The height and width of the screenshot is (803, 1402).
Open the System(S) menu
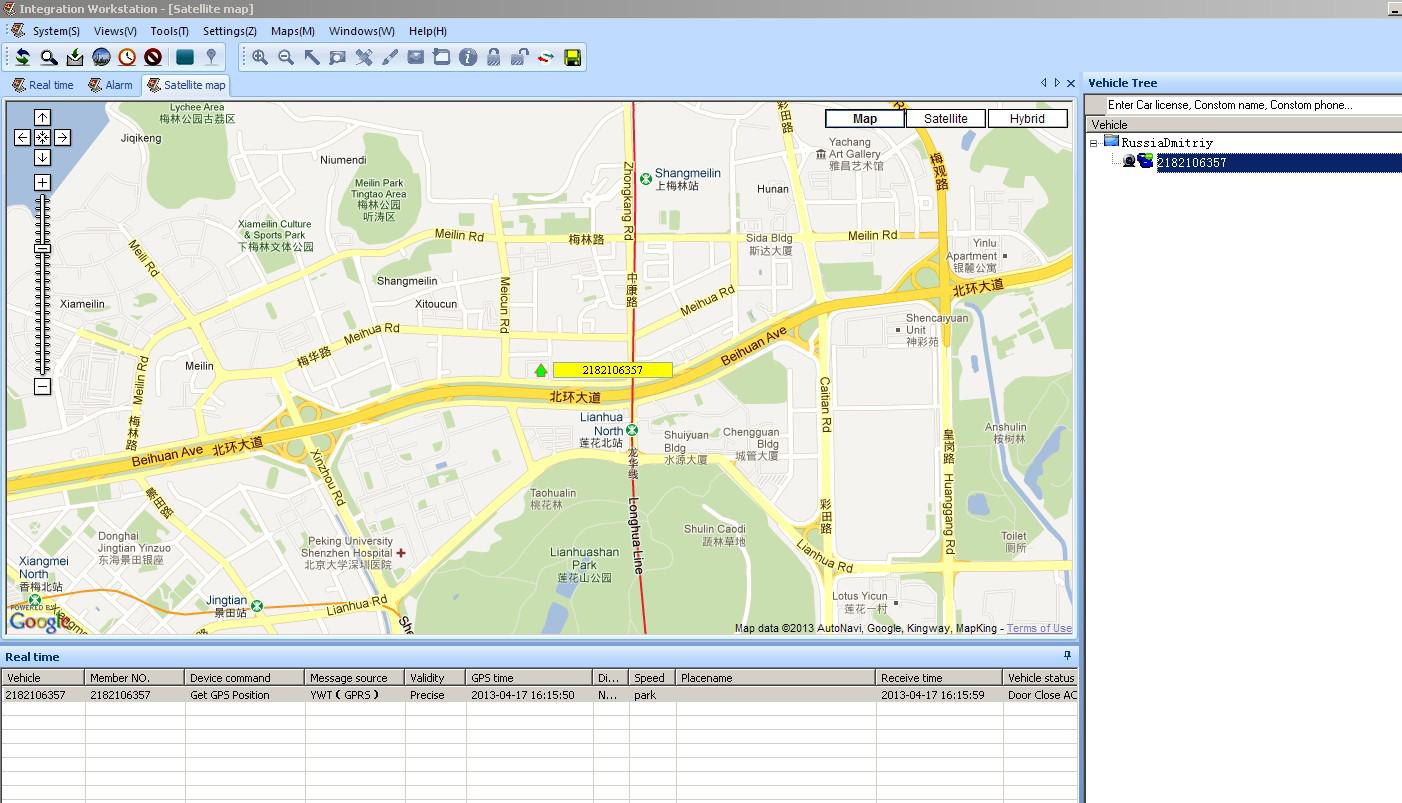pyautogui.click(x=56, y=31)
